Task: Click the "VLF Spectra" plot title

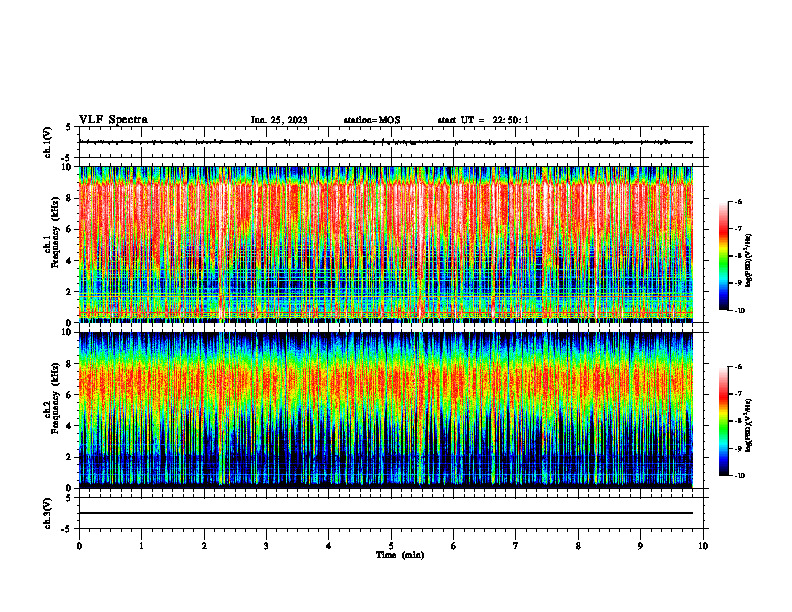Action: click(113, 120)
